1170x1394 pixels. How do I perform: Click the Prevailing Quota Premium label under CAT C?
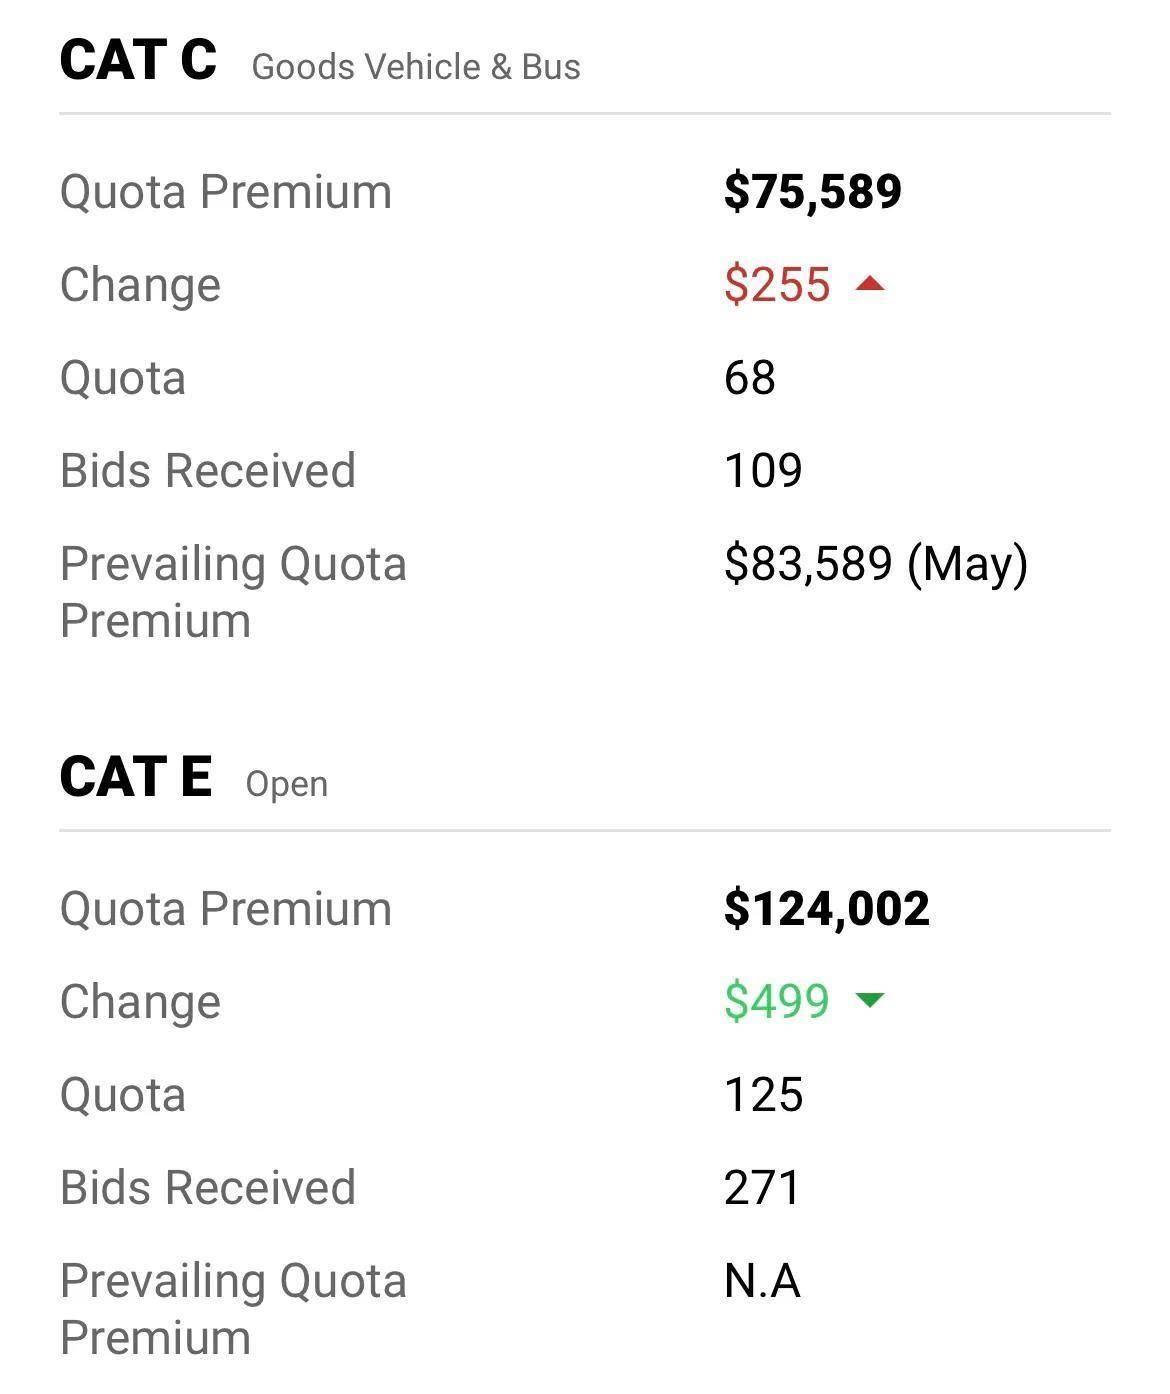233,592
